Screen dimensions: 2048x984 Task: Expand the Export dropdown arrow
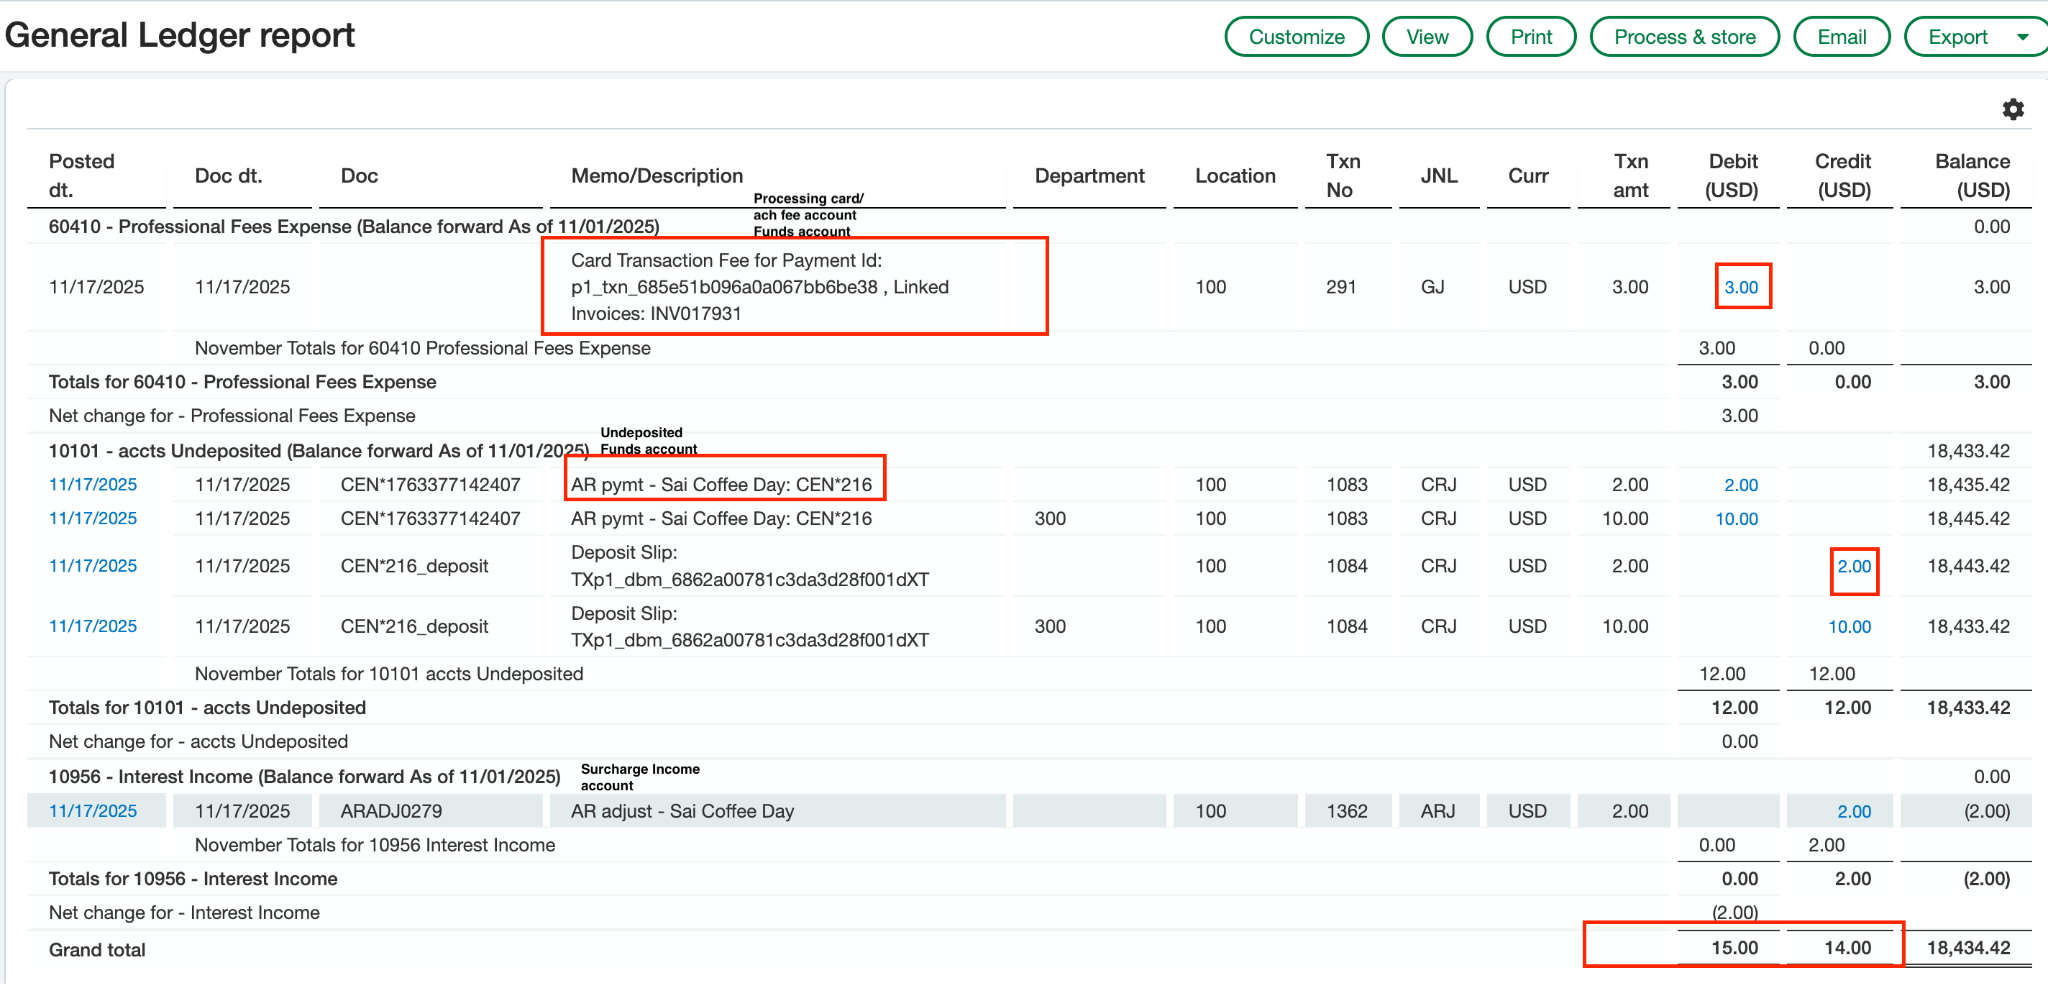(x=2022, y=37)
